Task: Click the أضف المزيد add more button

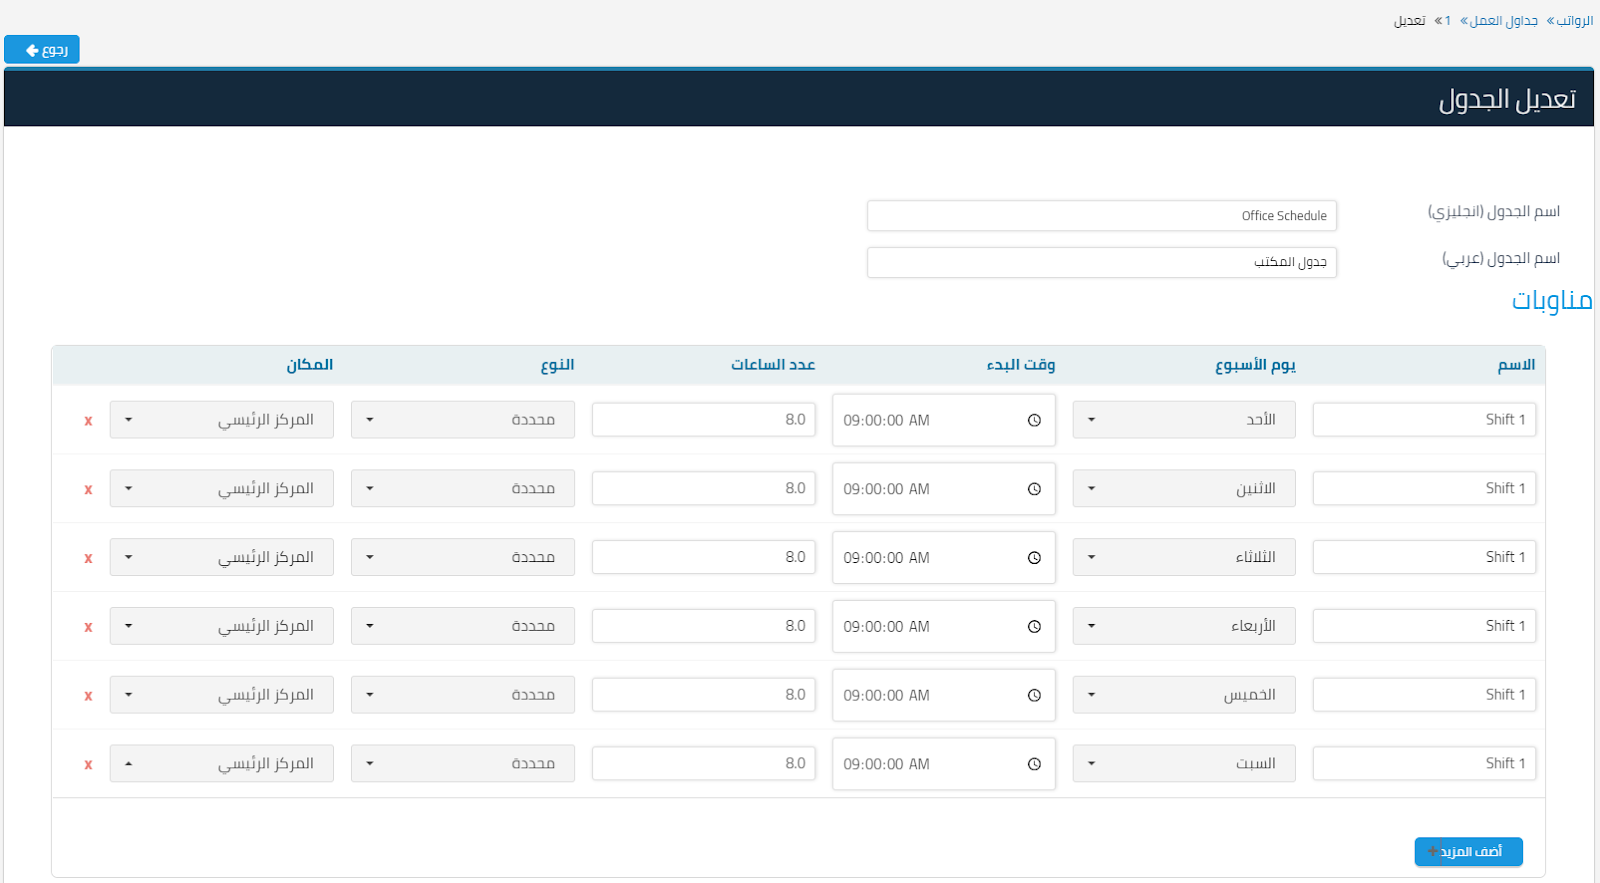Action: click(x=1468, y=851)
